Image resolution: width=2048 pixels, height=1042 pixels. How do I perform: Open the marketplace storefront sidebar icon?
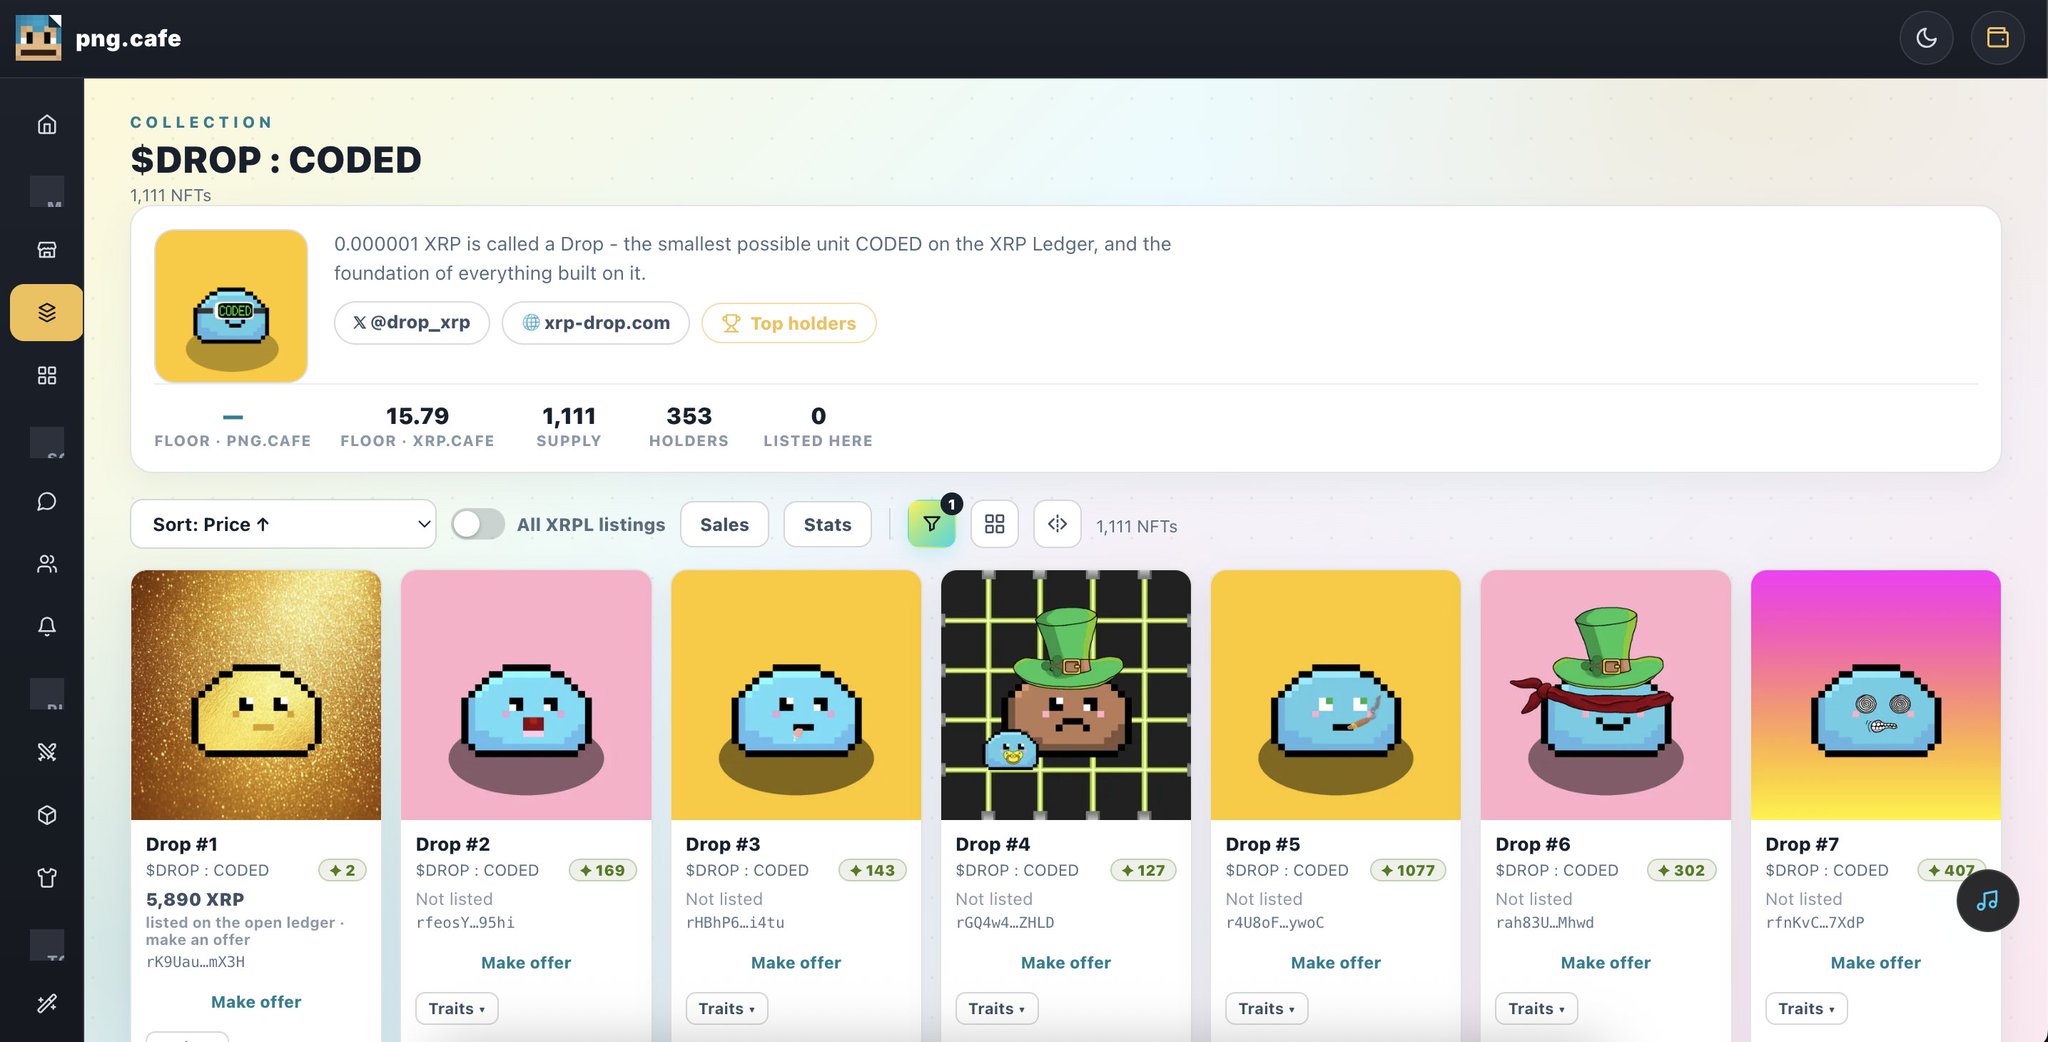point(47,249)
